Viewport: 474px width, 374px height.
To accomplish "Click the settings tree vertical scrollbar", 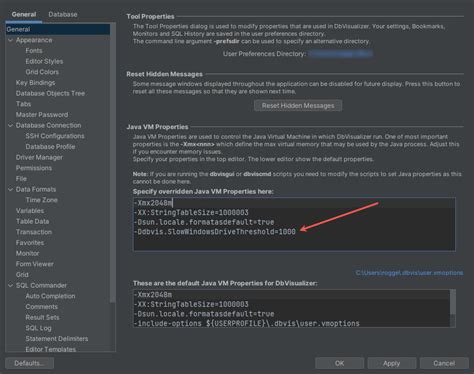I will (x=113, y=163).
